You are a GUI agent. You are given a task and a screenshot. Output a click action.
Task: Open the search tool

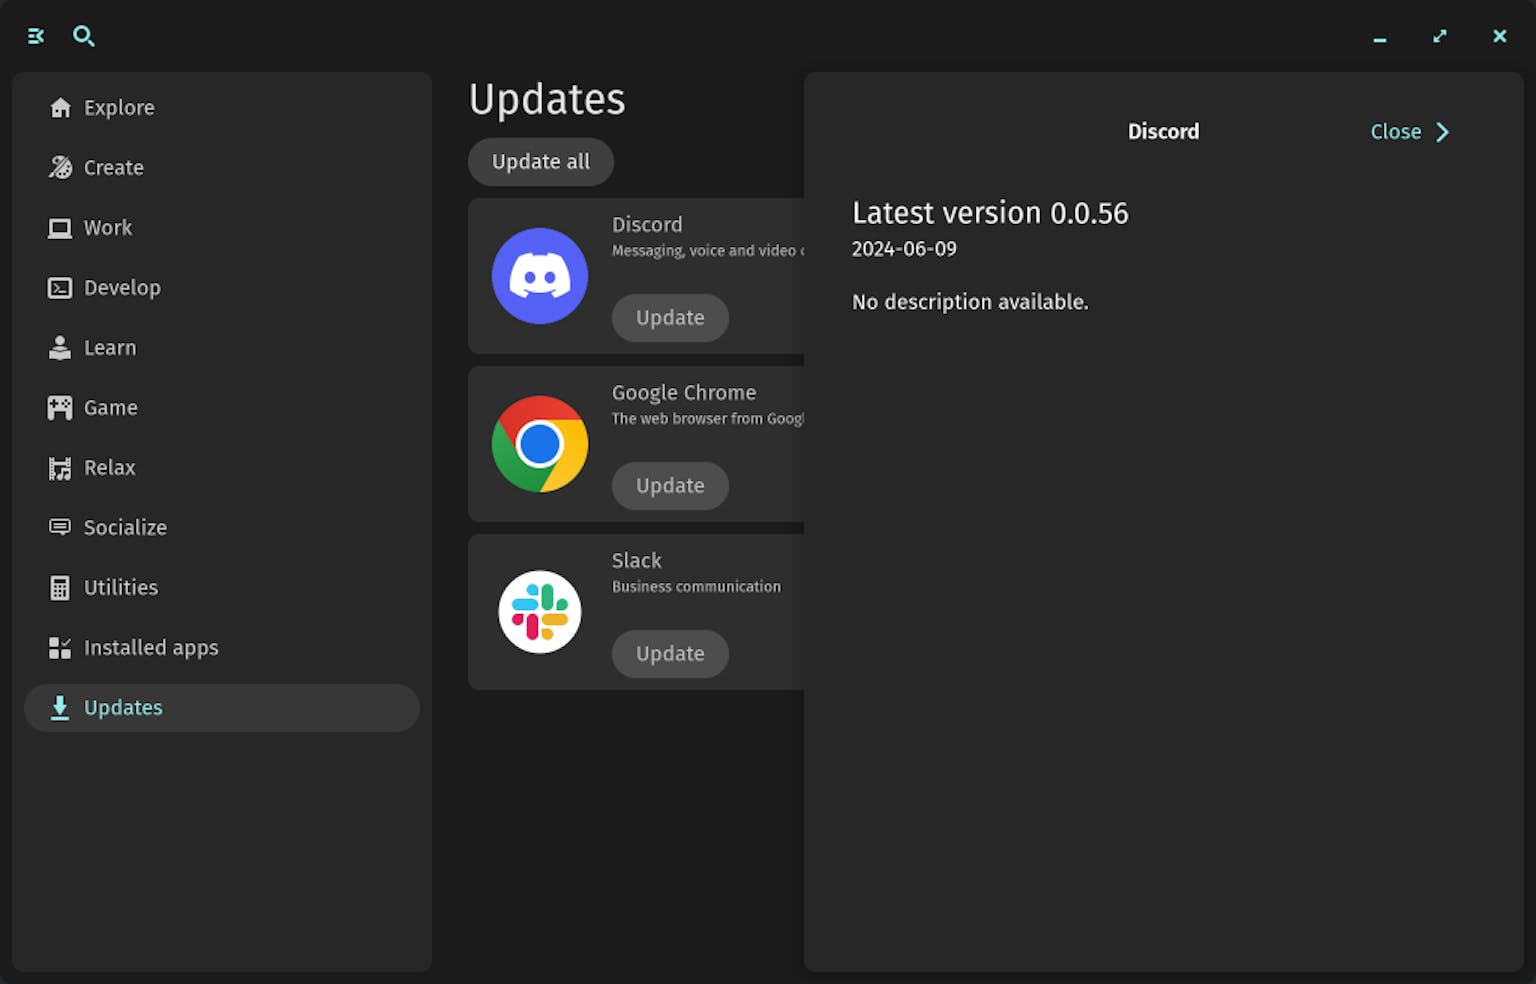(x=84, y=36)
